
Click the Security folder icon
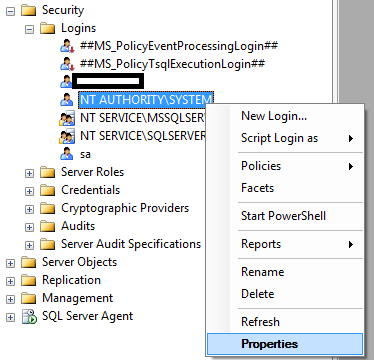pos(28,11)
